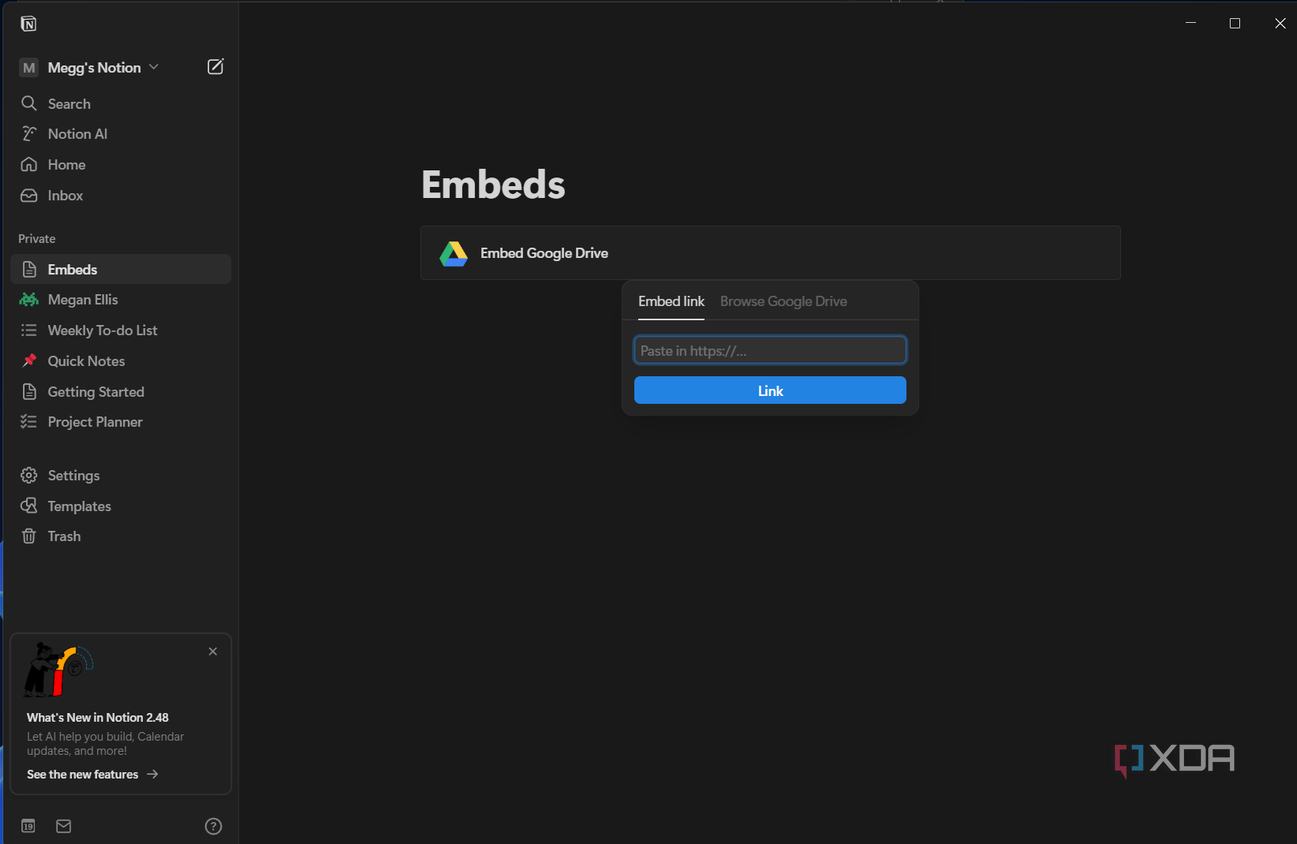Expand the Megg's Notion workspace switcher
This screenshot has height=844, width=1297.
pyautogui.click(x=103, y=68)
